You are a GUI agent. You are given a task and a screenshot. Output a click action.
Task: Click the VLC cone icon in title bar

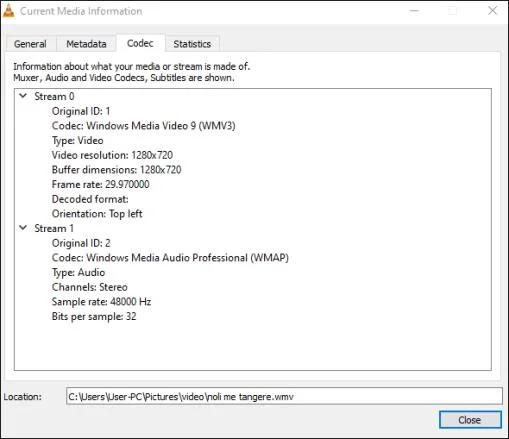pos(8,11)
